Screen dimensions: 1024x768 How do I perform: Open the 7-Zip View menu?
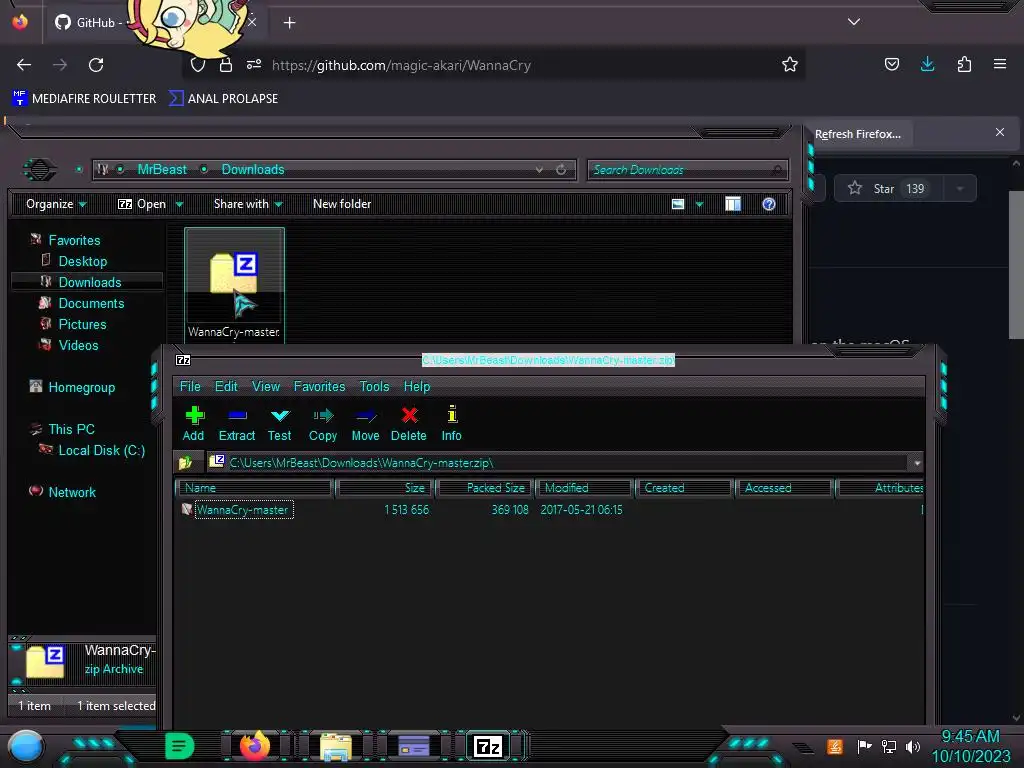pos(266,387)
